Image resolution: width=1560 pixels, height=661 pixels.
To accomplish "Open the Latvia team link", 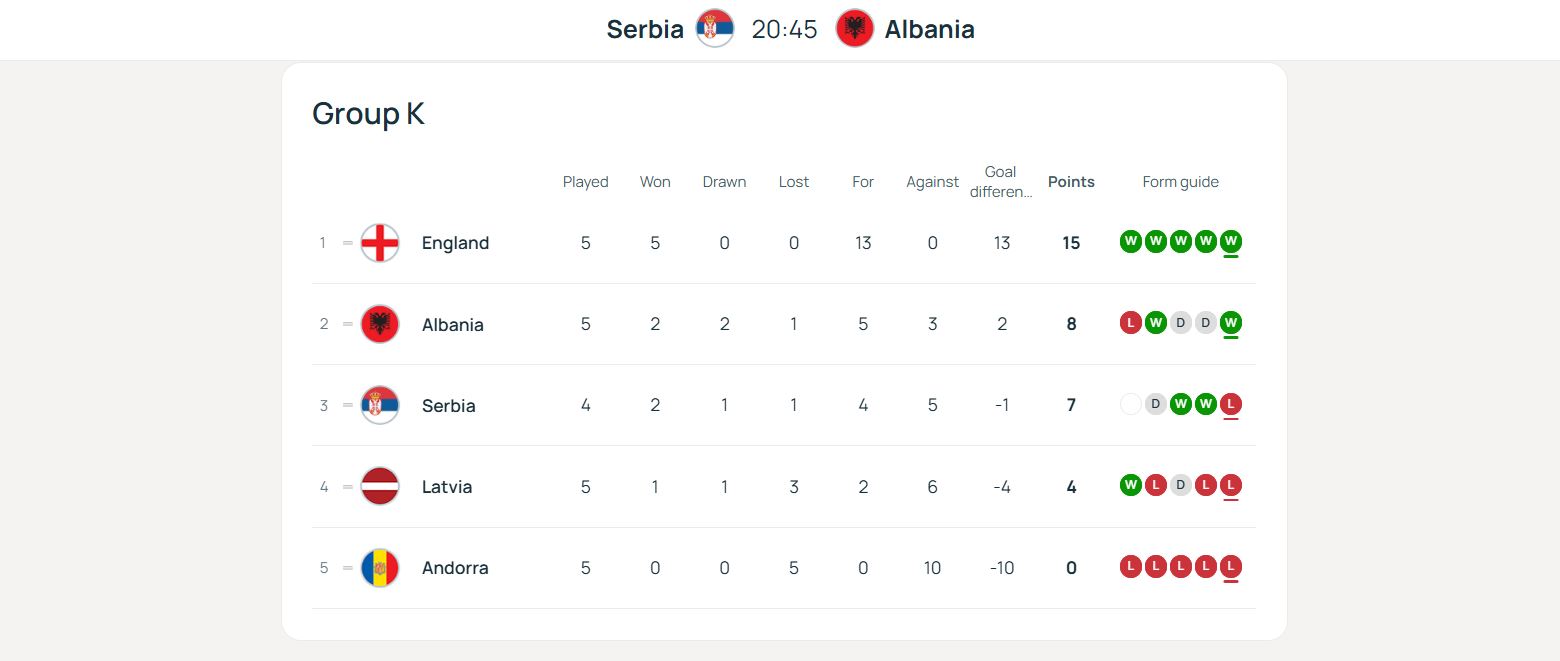I will 447,487.
